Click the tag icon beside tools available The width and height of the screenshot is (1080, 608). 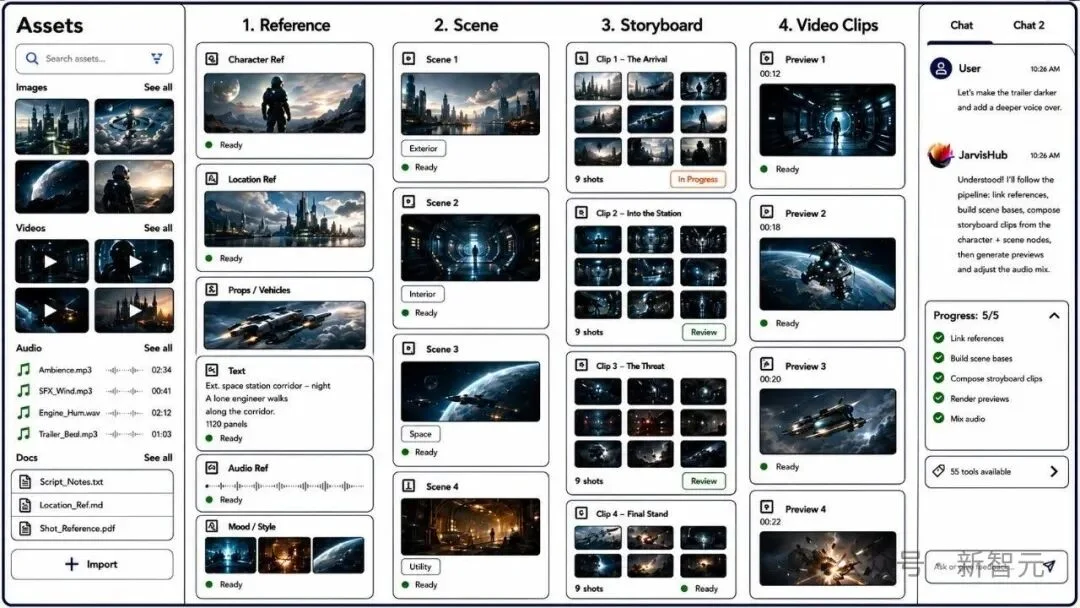[938, 471]
